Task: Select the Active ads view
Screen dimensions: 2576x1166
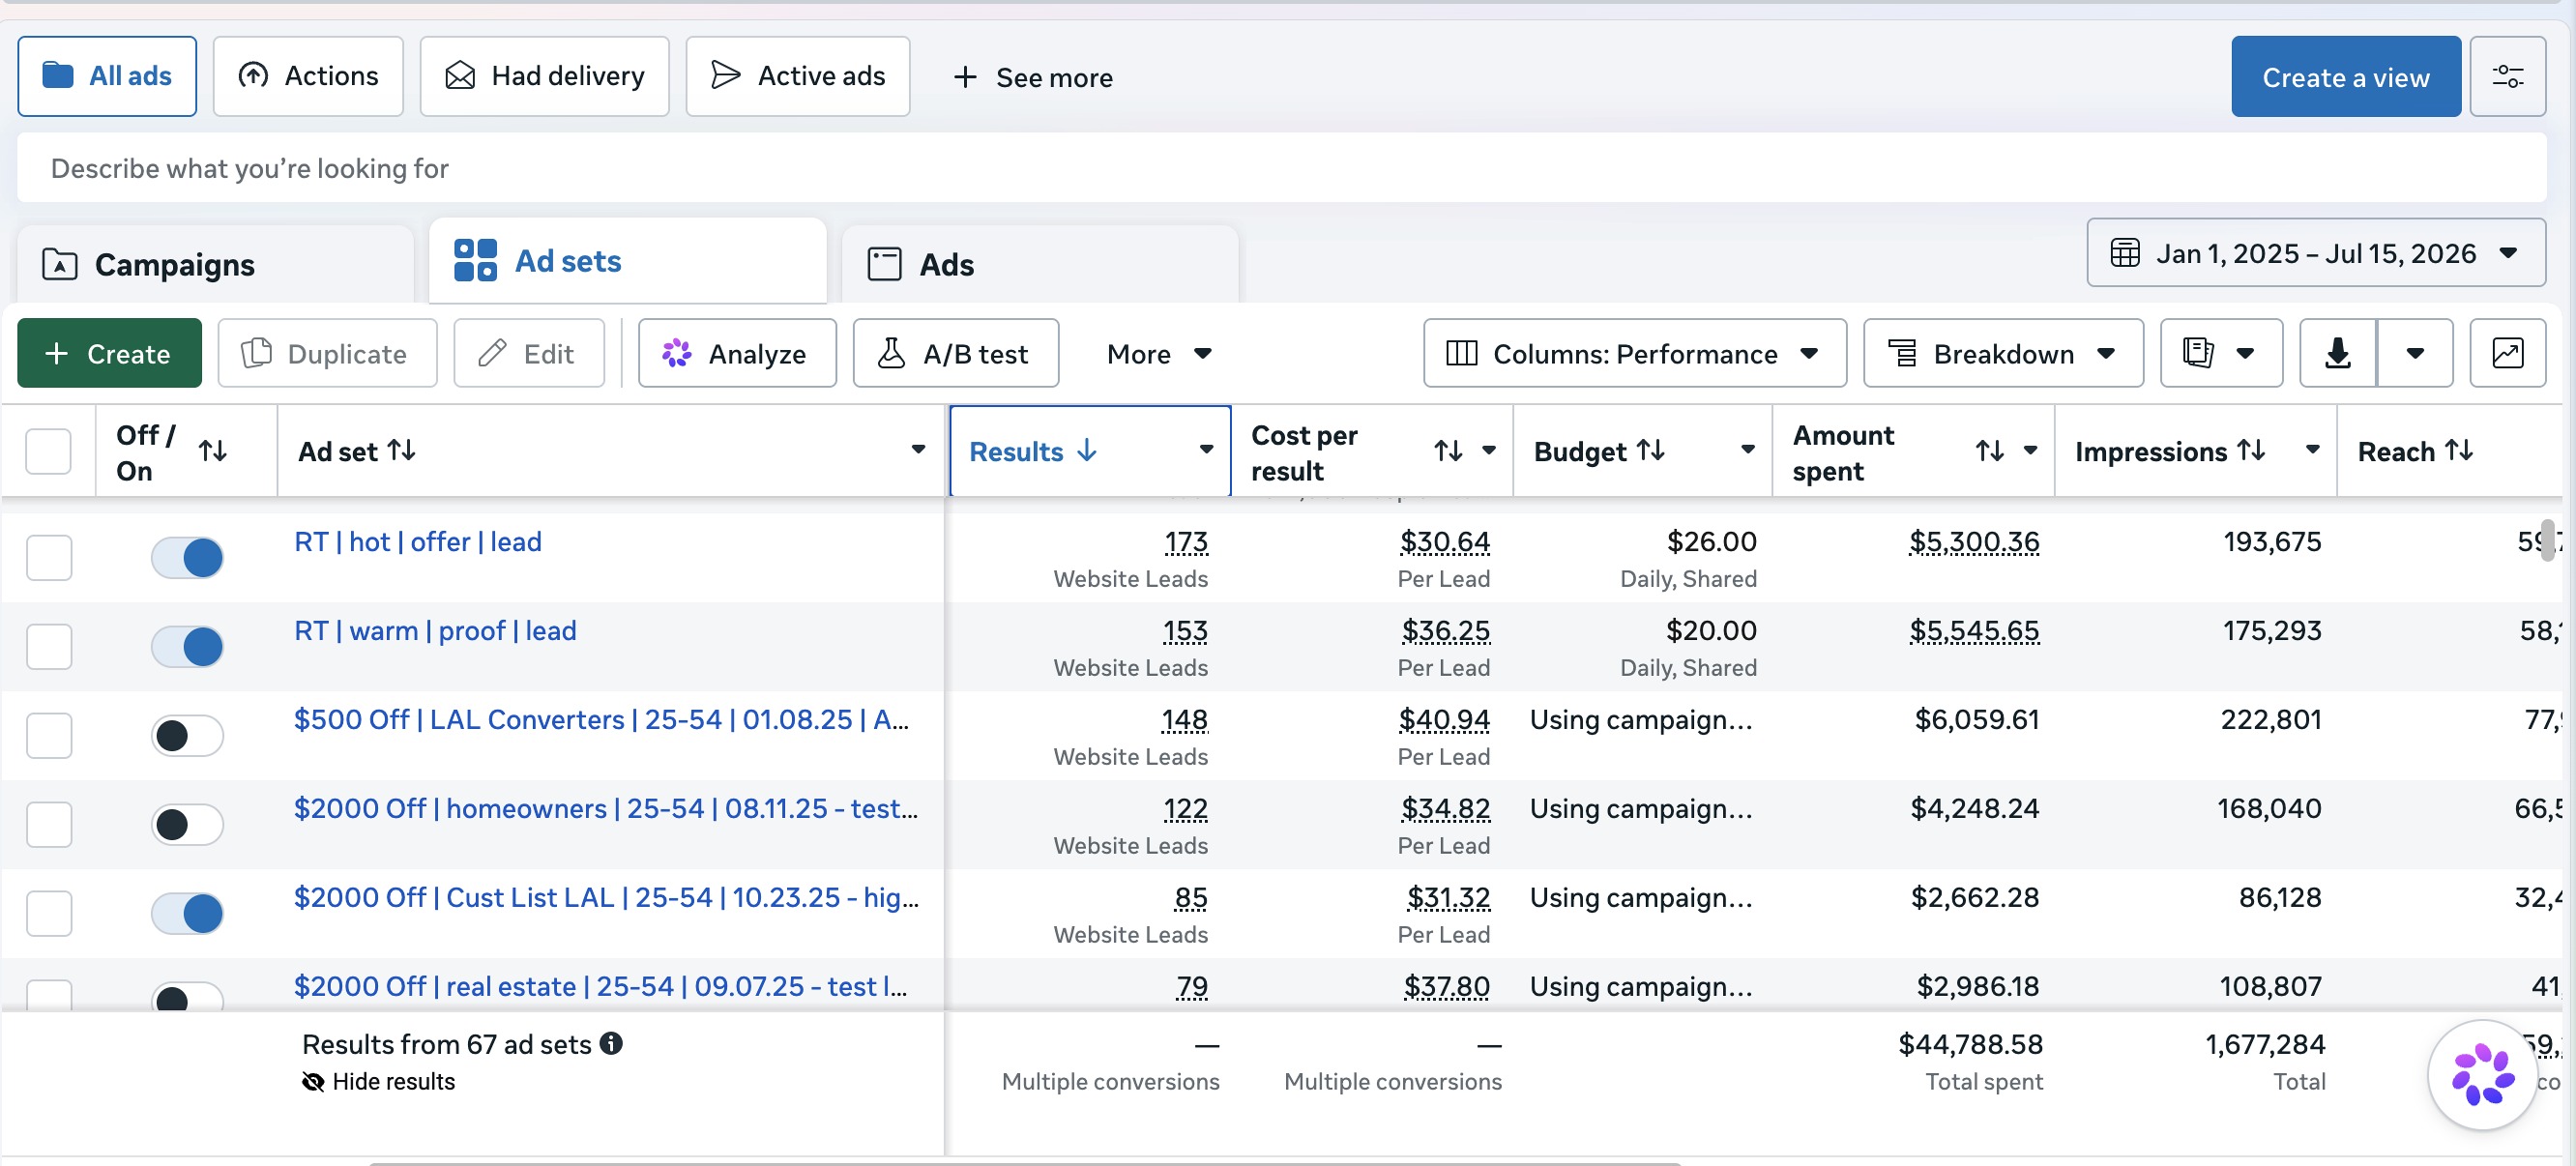Action: coord(797,76)
